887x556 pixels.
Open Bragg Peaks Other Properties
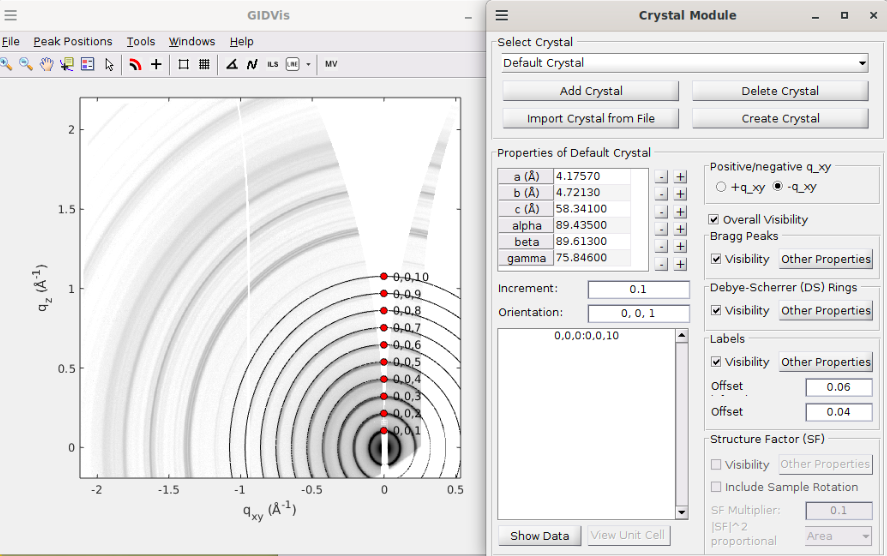[825, 259]
